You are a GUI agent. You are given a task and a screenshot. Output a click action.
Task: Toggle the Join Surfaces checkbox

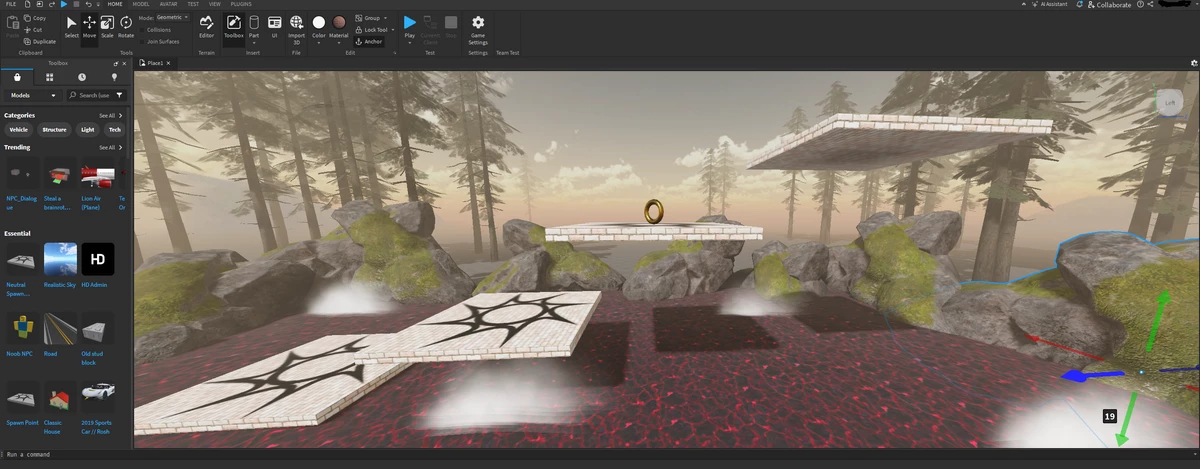143,41
